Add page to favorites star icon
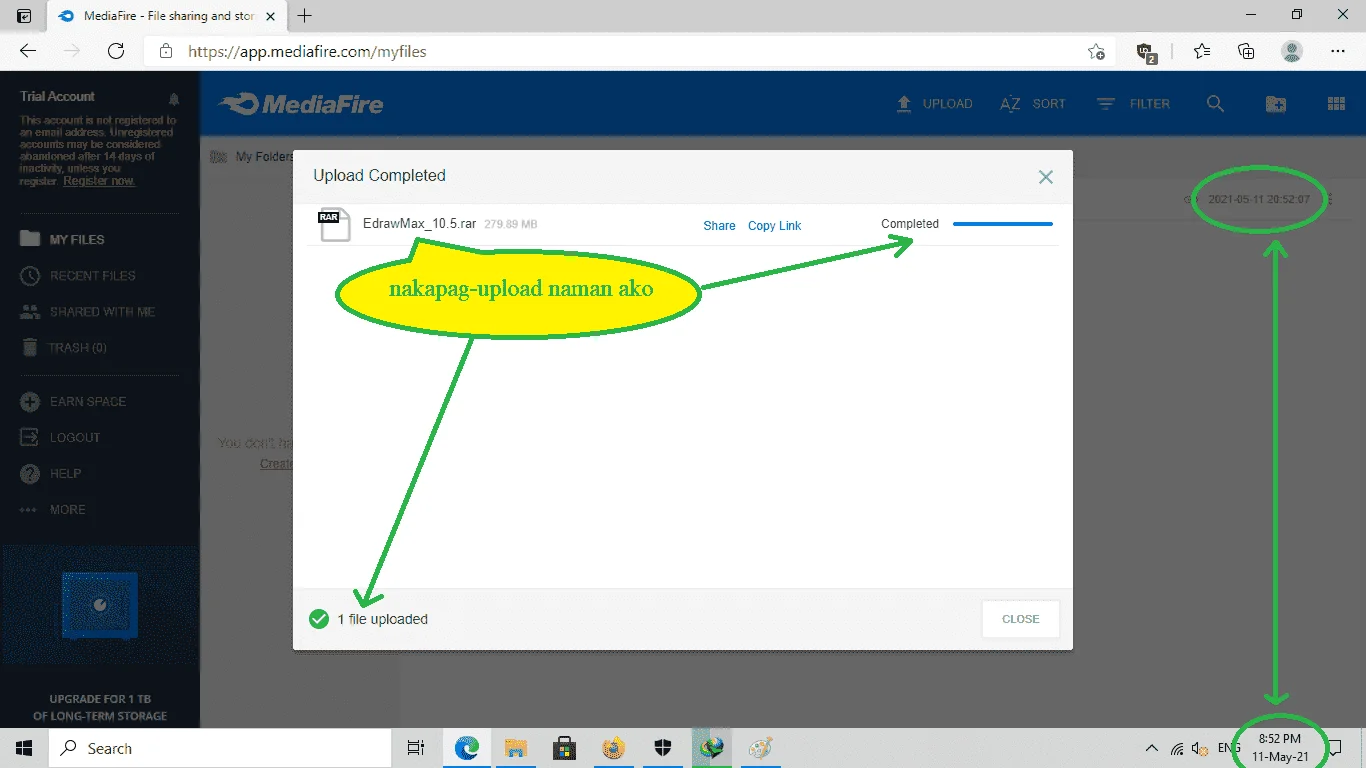 pos(1096,51)
